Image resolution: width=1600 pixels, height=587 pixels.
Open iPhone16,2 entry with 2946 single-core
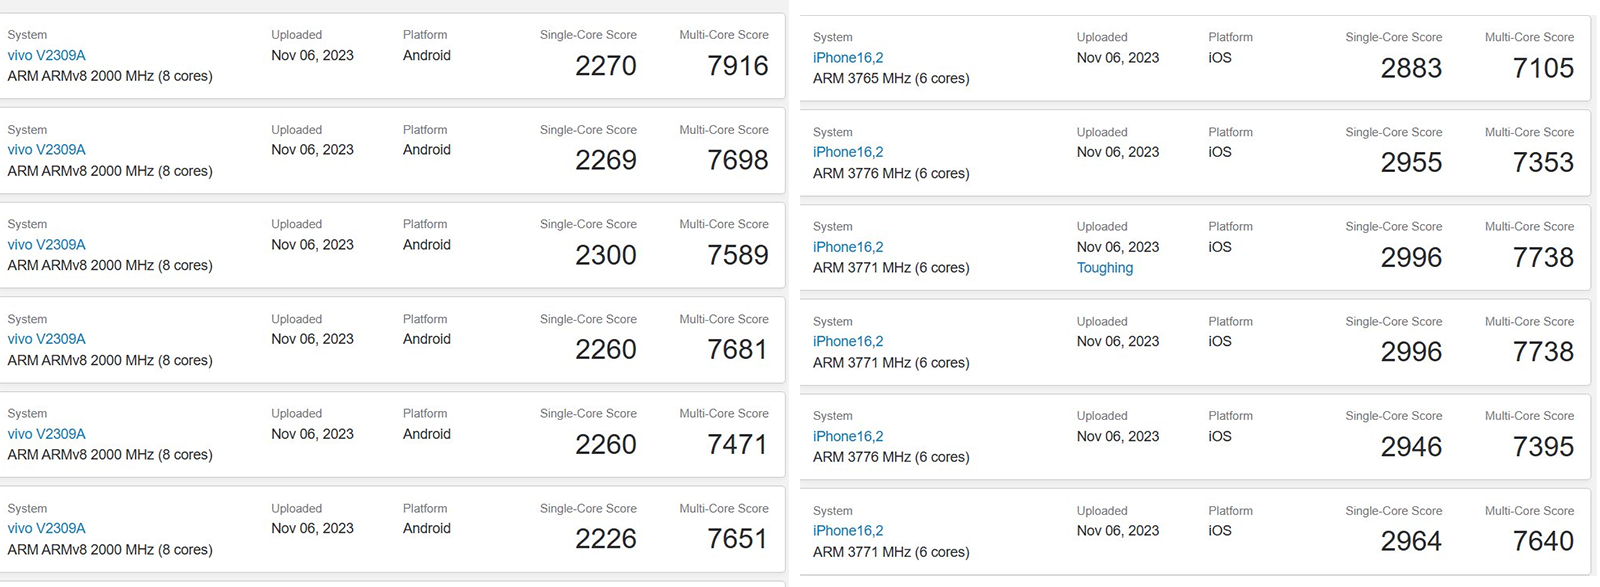848,436
